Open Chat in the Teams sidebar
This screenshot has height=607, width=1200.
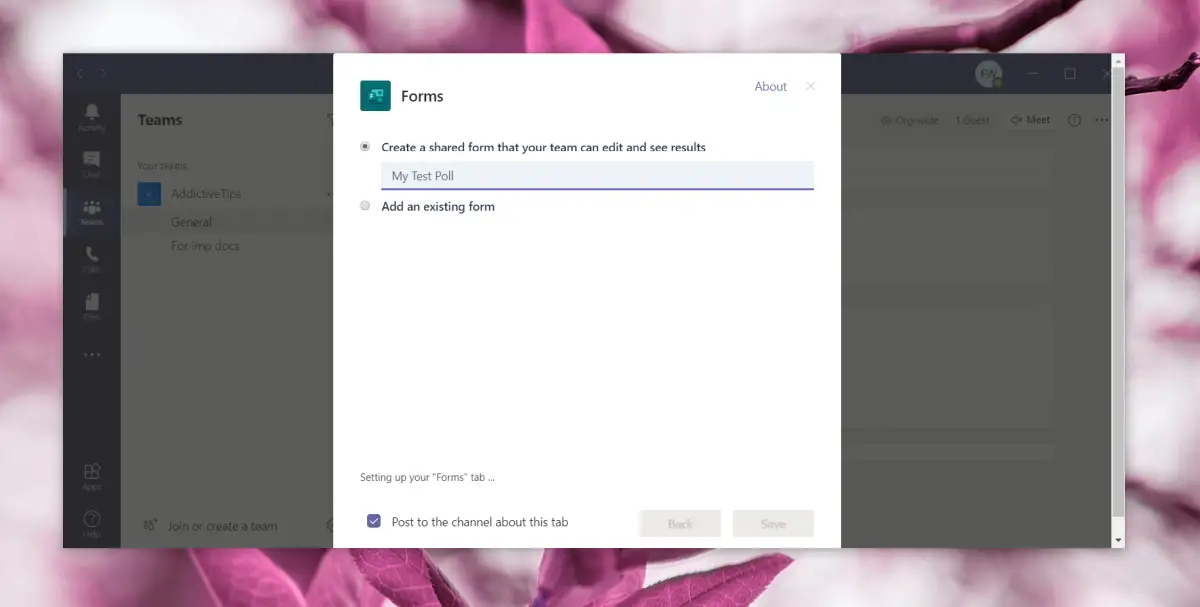[92, 164]
